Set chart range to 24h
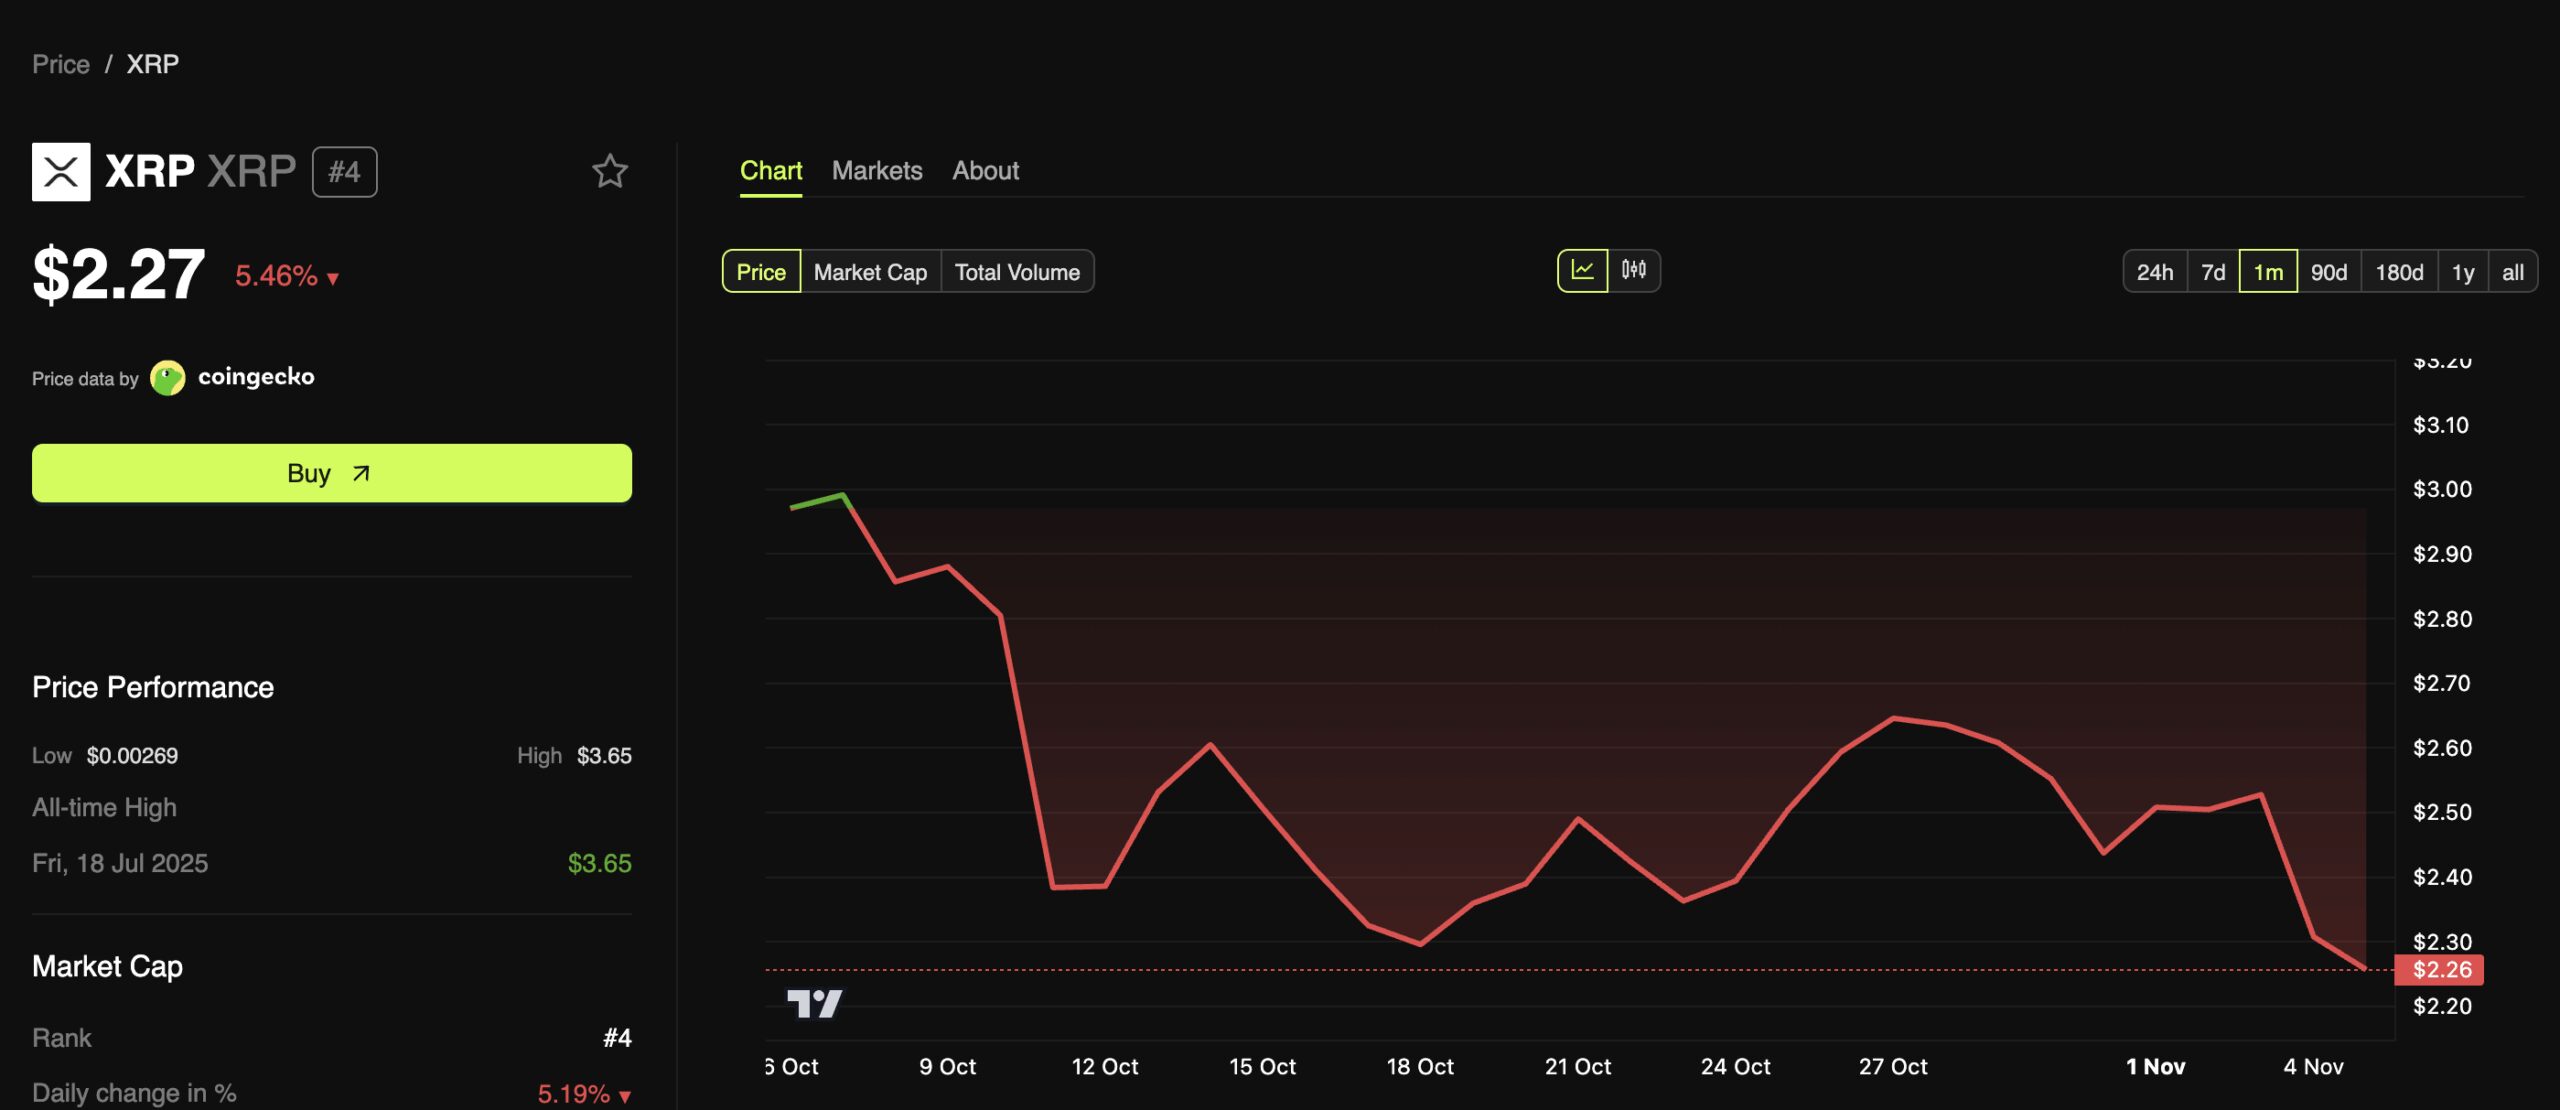 2154,272
